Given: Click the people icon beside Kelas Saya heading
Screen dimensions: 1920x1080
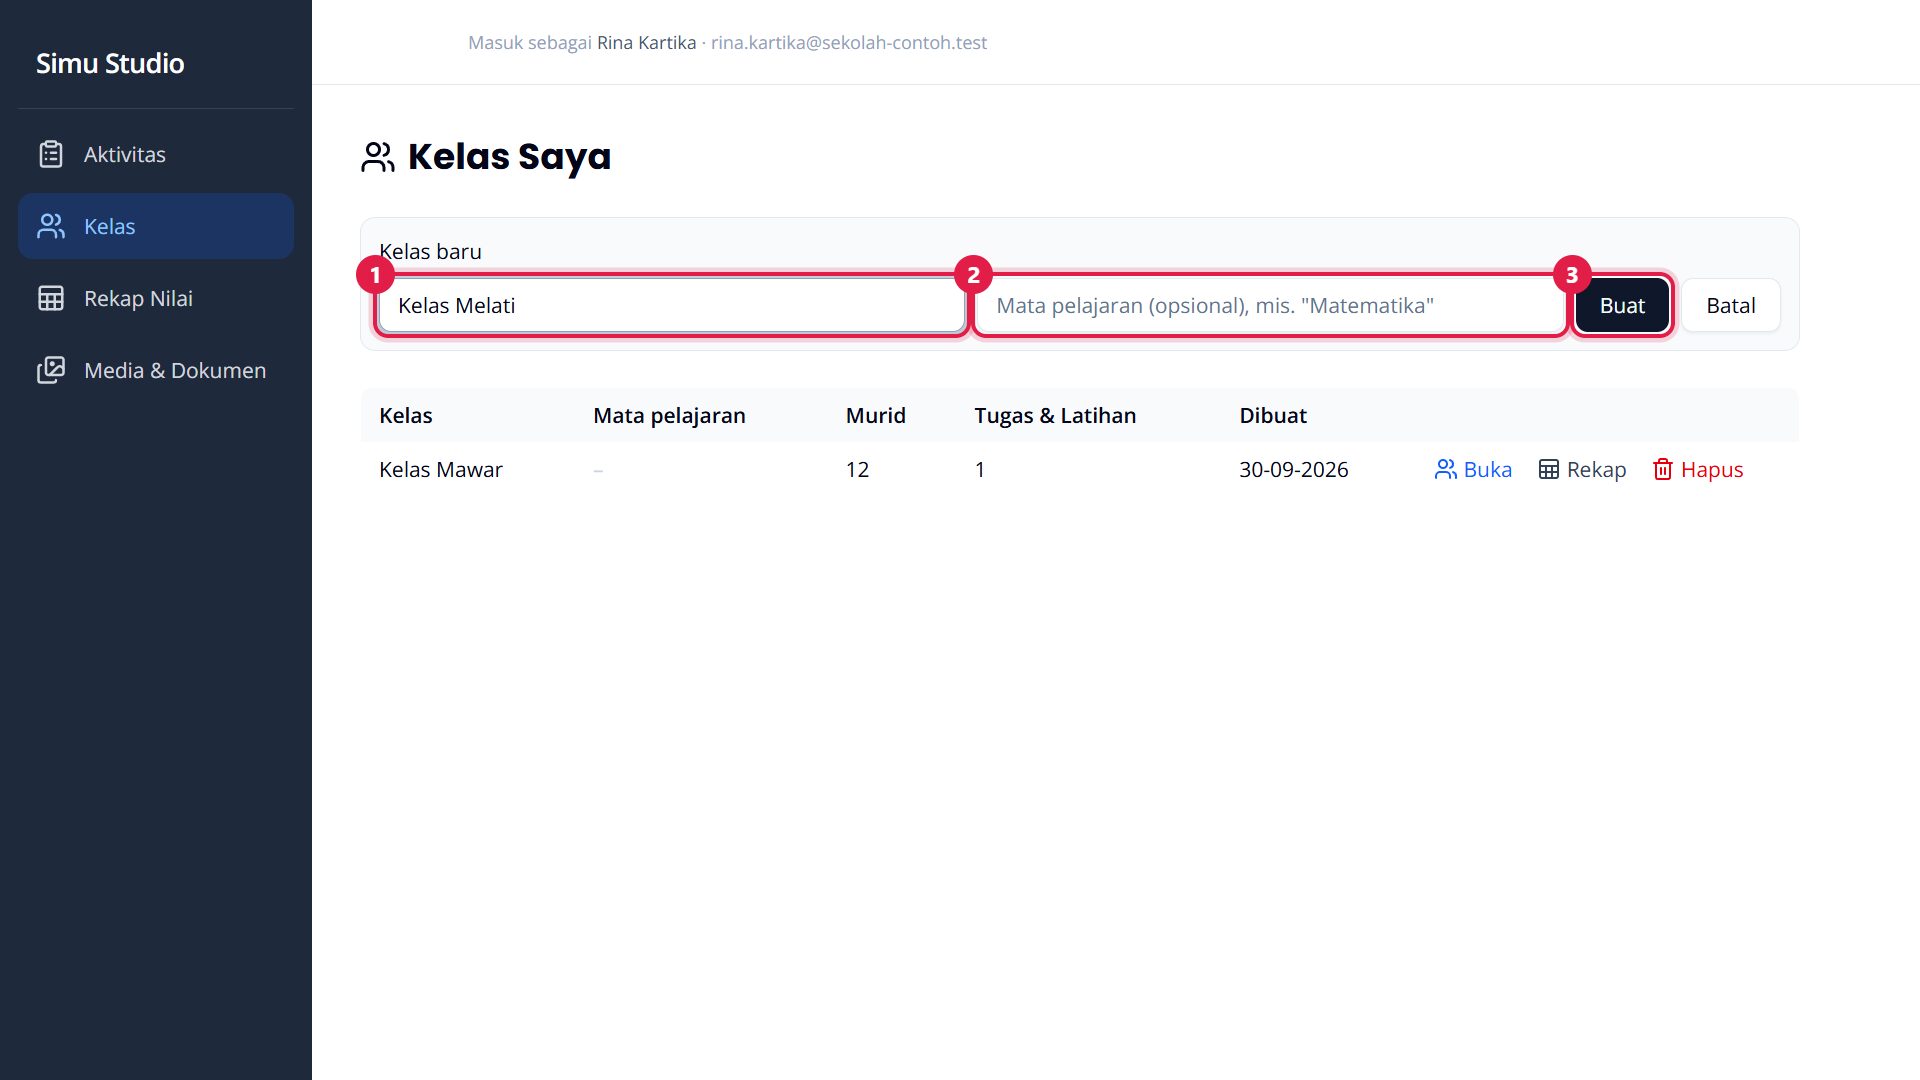Looking at the screenshot, I should (378, 157).
